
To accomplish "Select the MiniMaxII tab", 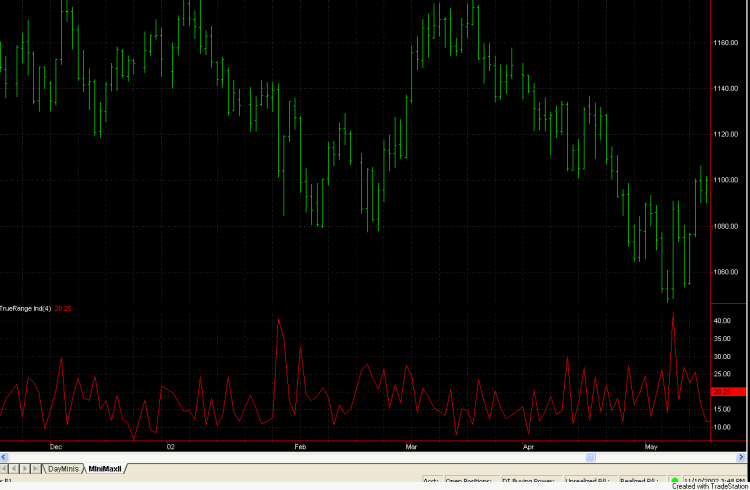I will 105,469.
